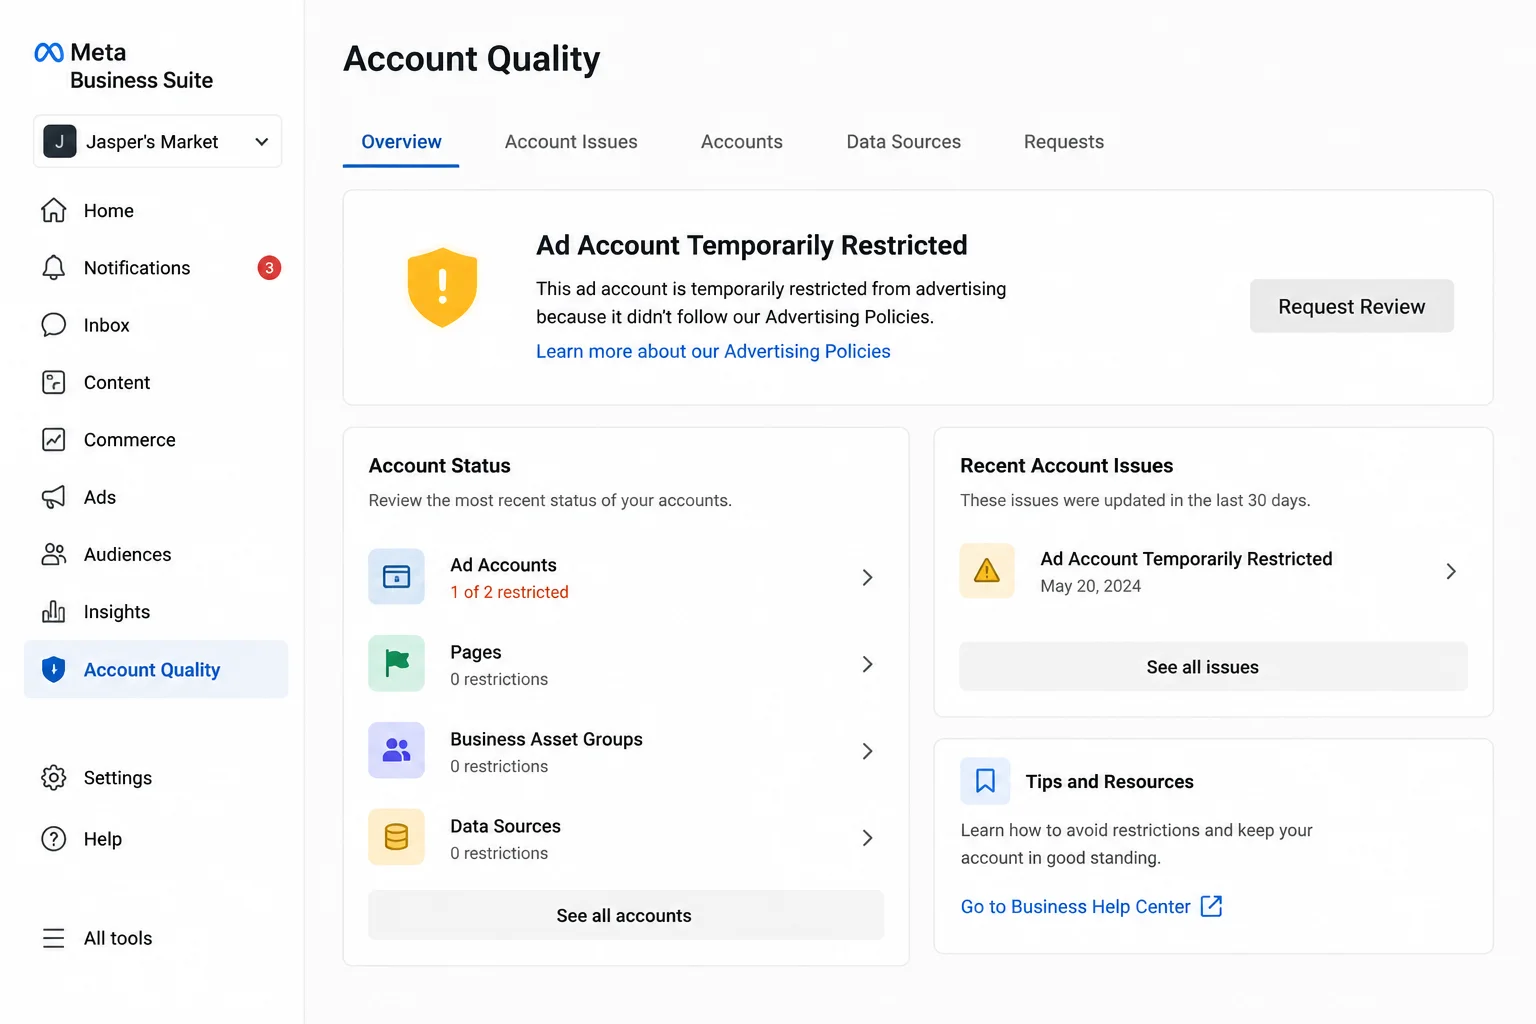Click the red 3 notifications badge
1536x1024 pixels.
click(x=269, y=268)
